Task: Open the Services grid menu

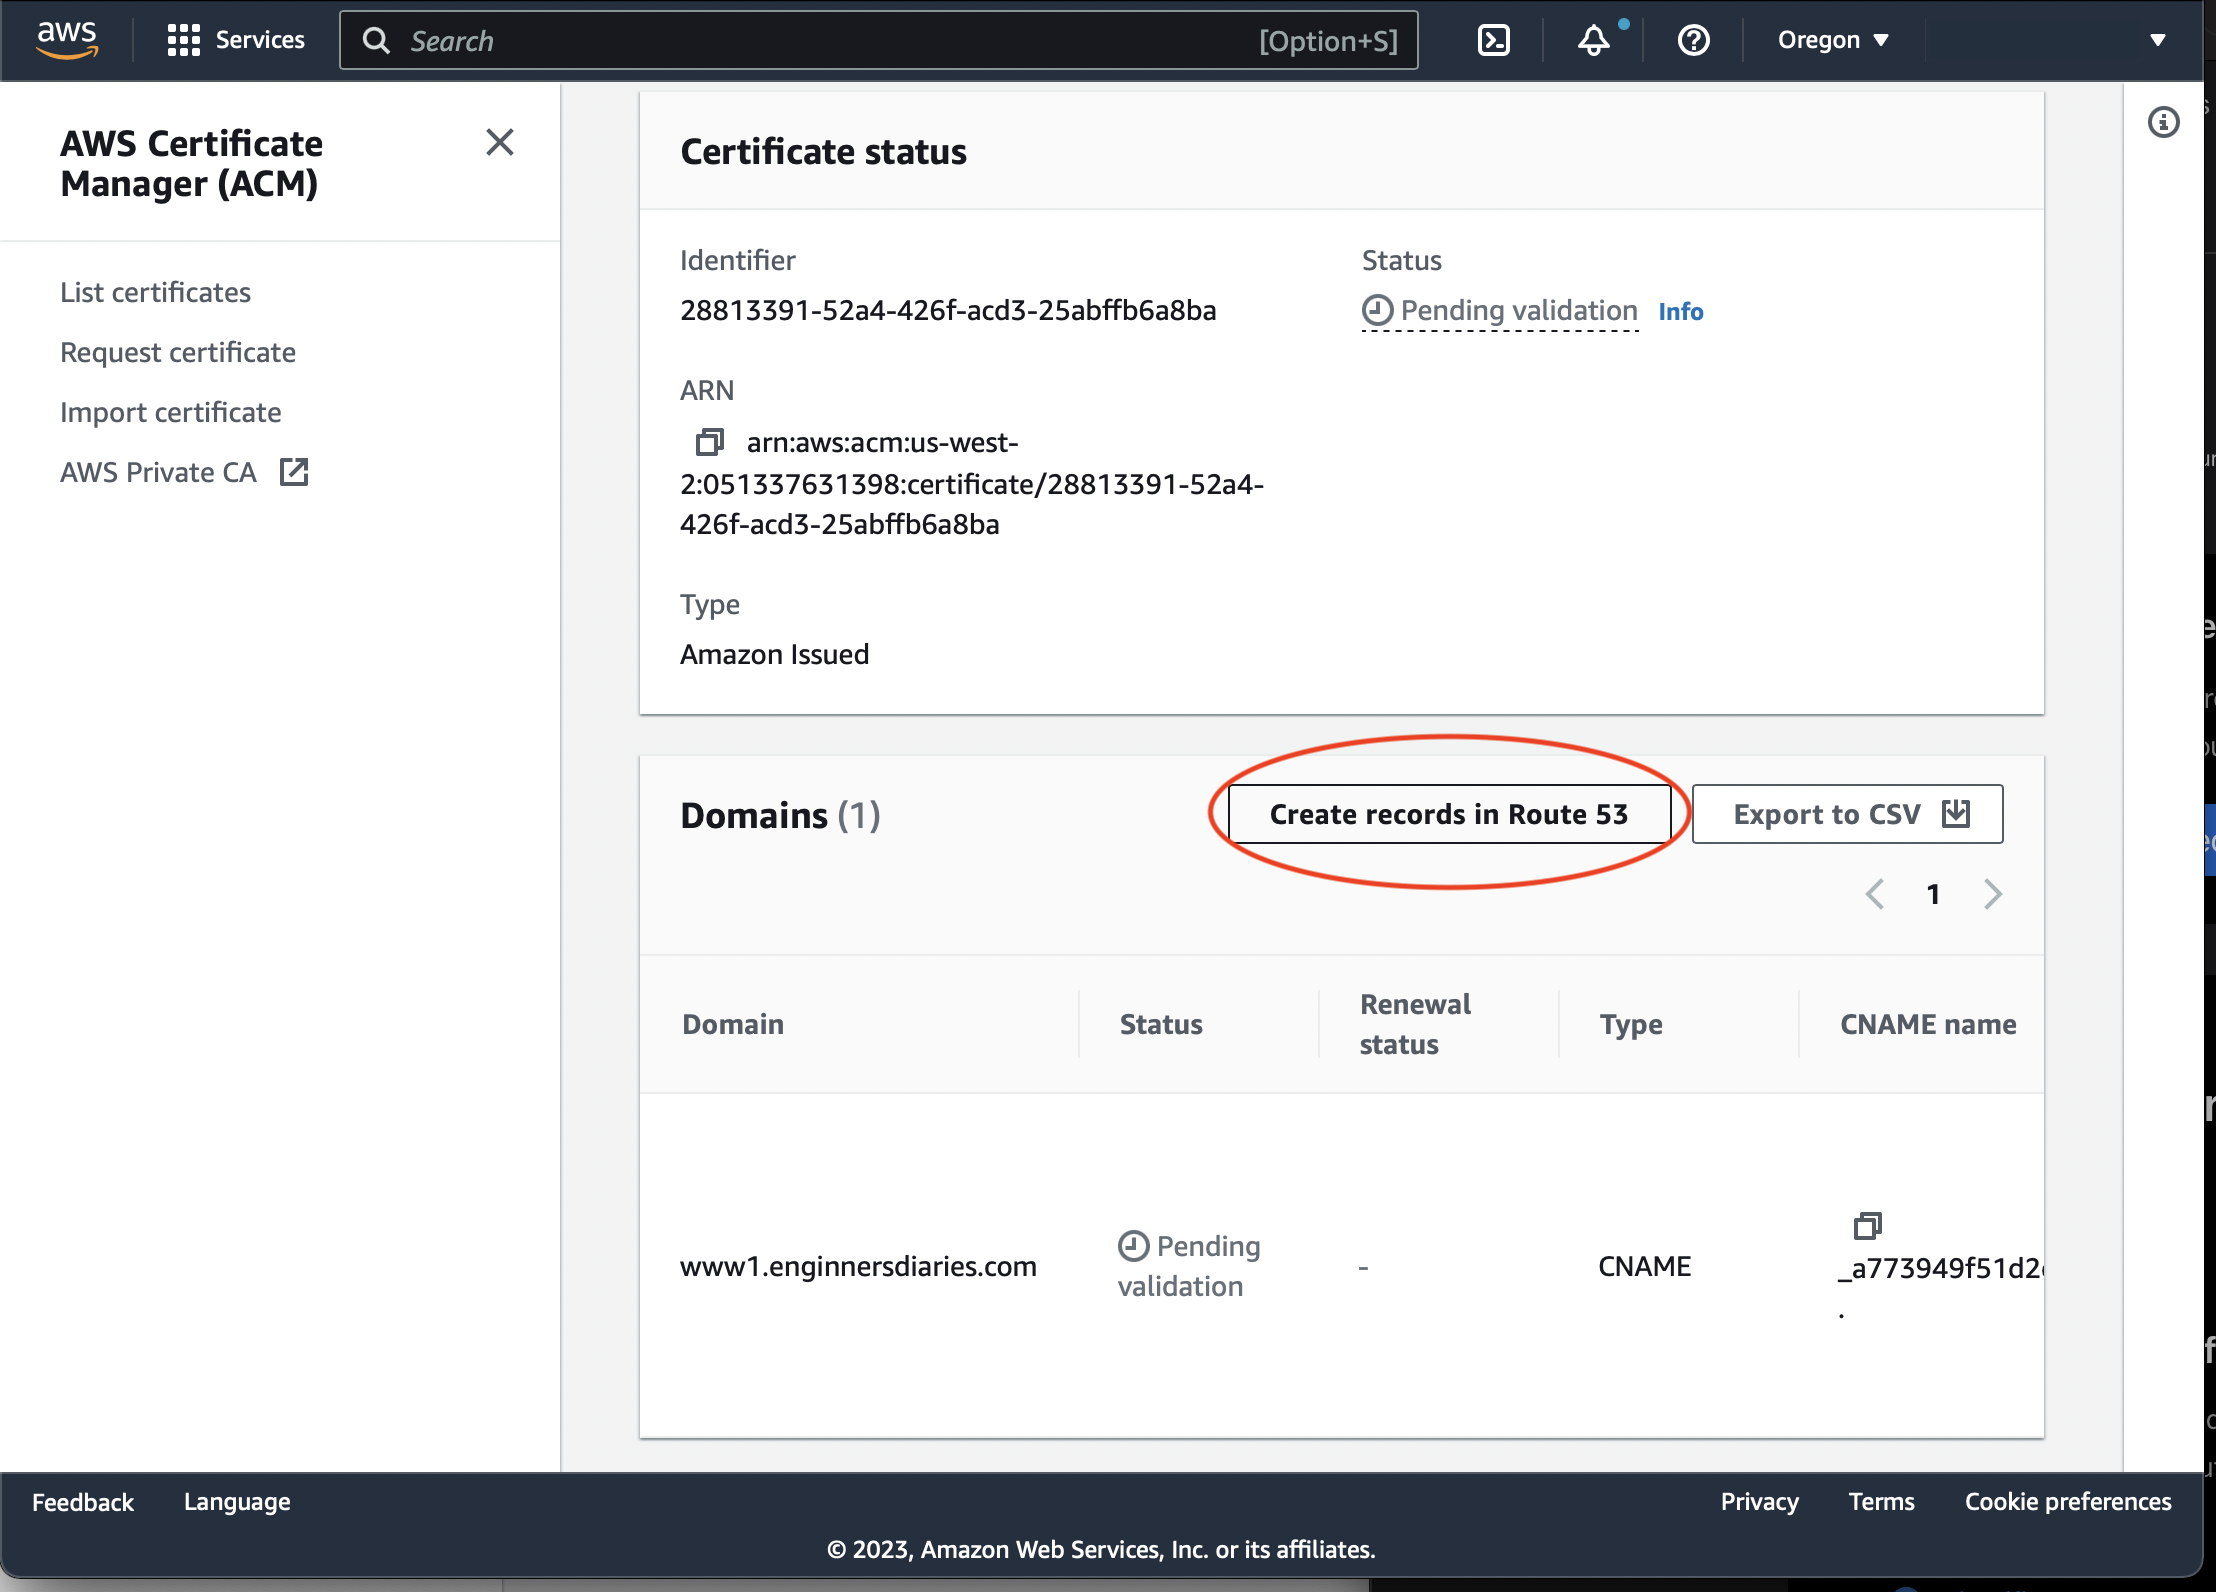Action: [236, 40]
